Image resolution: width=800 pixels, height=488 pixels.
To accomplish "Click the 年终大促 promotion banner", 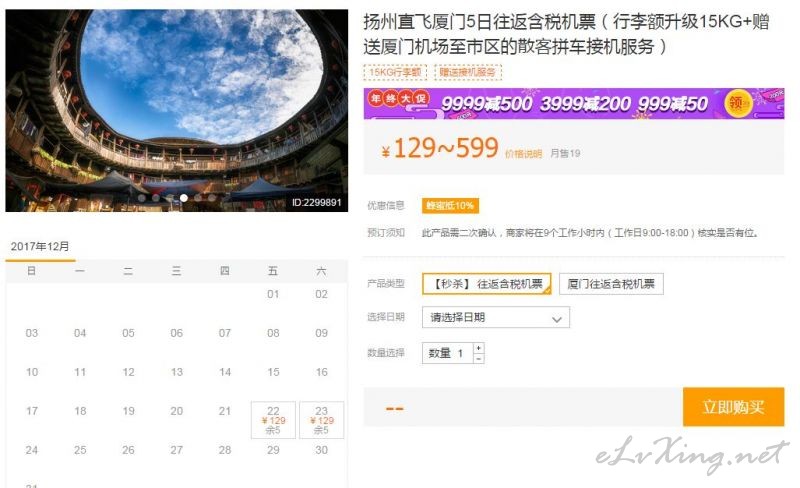I will tap(574, 104).
